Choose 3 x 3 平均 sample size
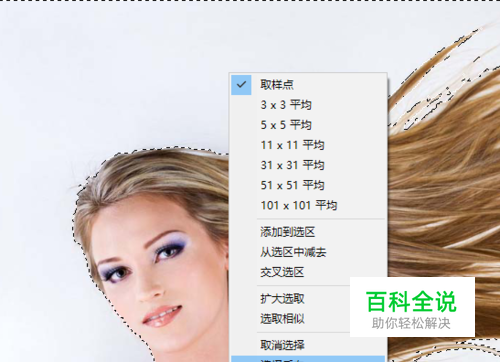 (x=308, y=105)
